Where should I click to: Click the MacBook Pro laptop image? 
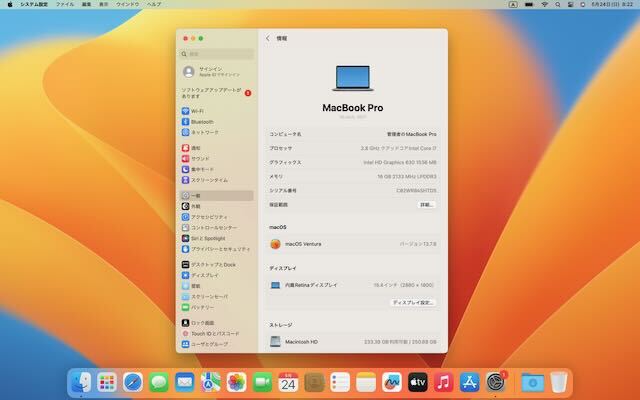coord(353,78)
